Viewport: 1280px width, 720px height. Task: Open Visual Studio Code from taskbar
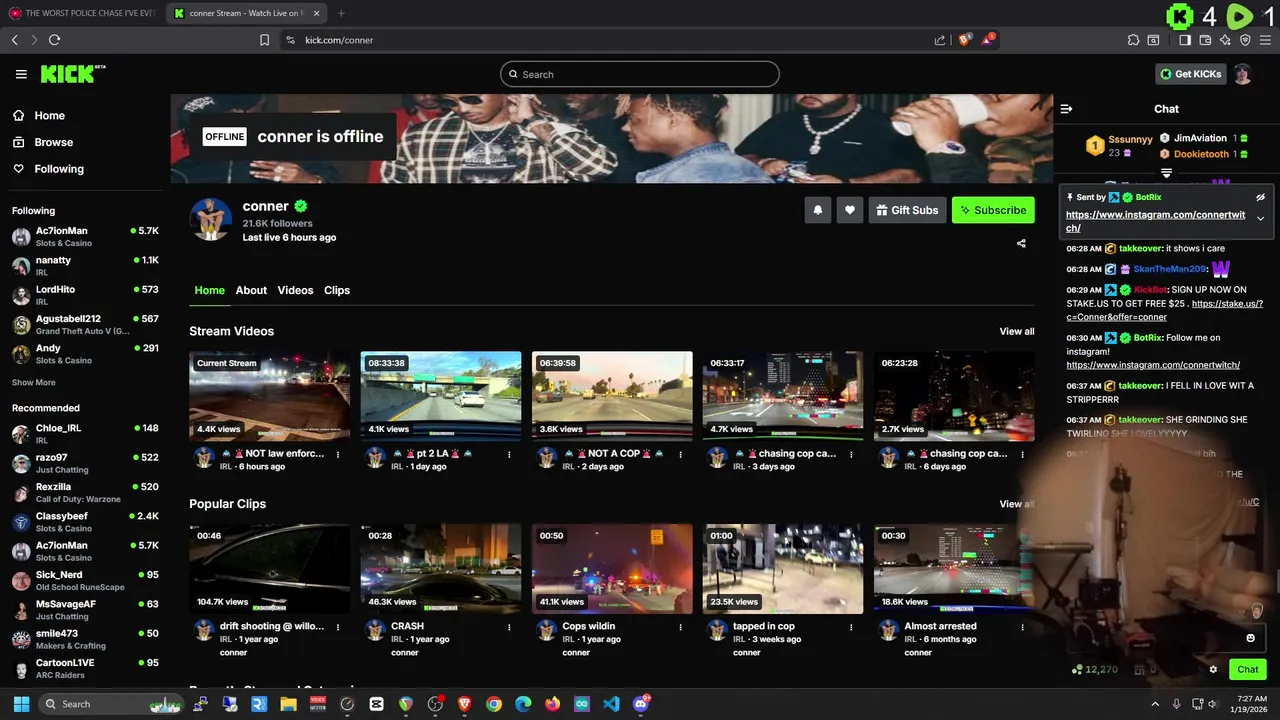611,704
